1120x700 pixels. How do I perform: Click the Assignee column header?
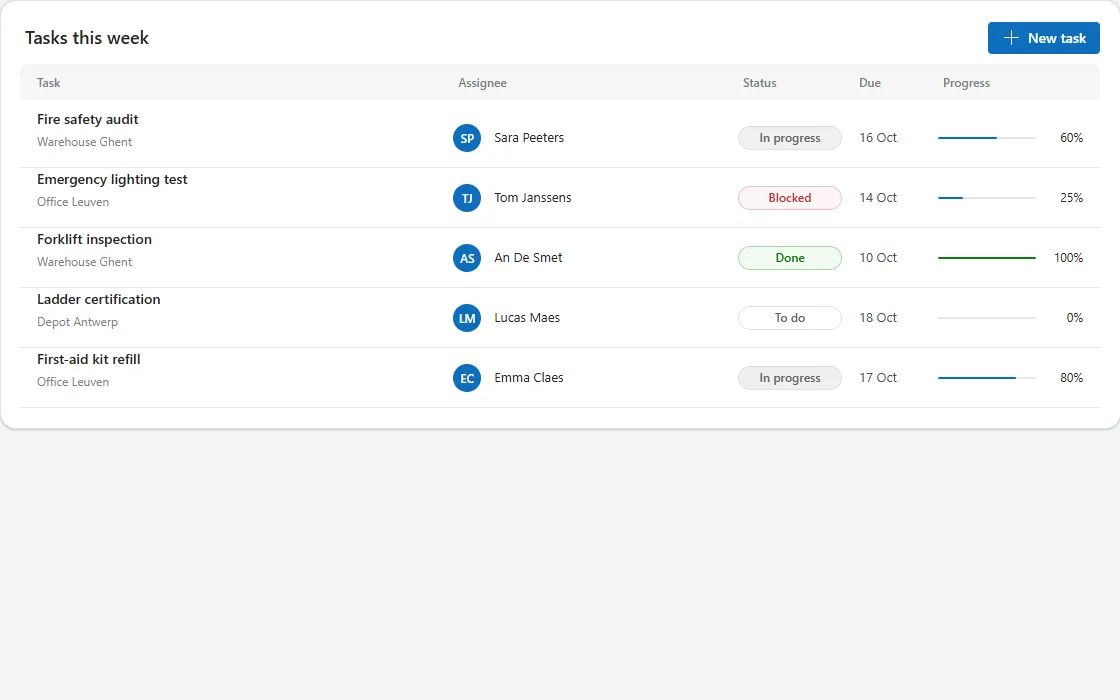(482, 83)
